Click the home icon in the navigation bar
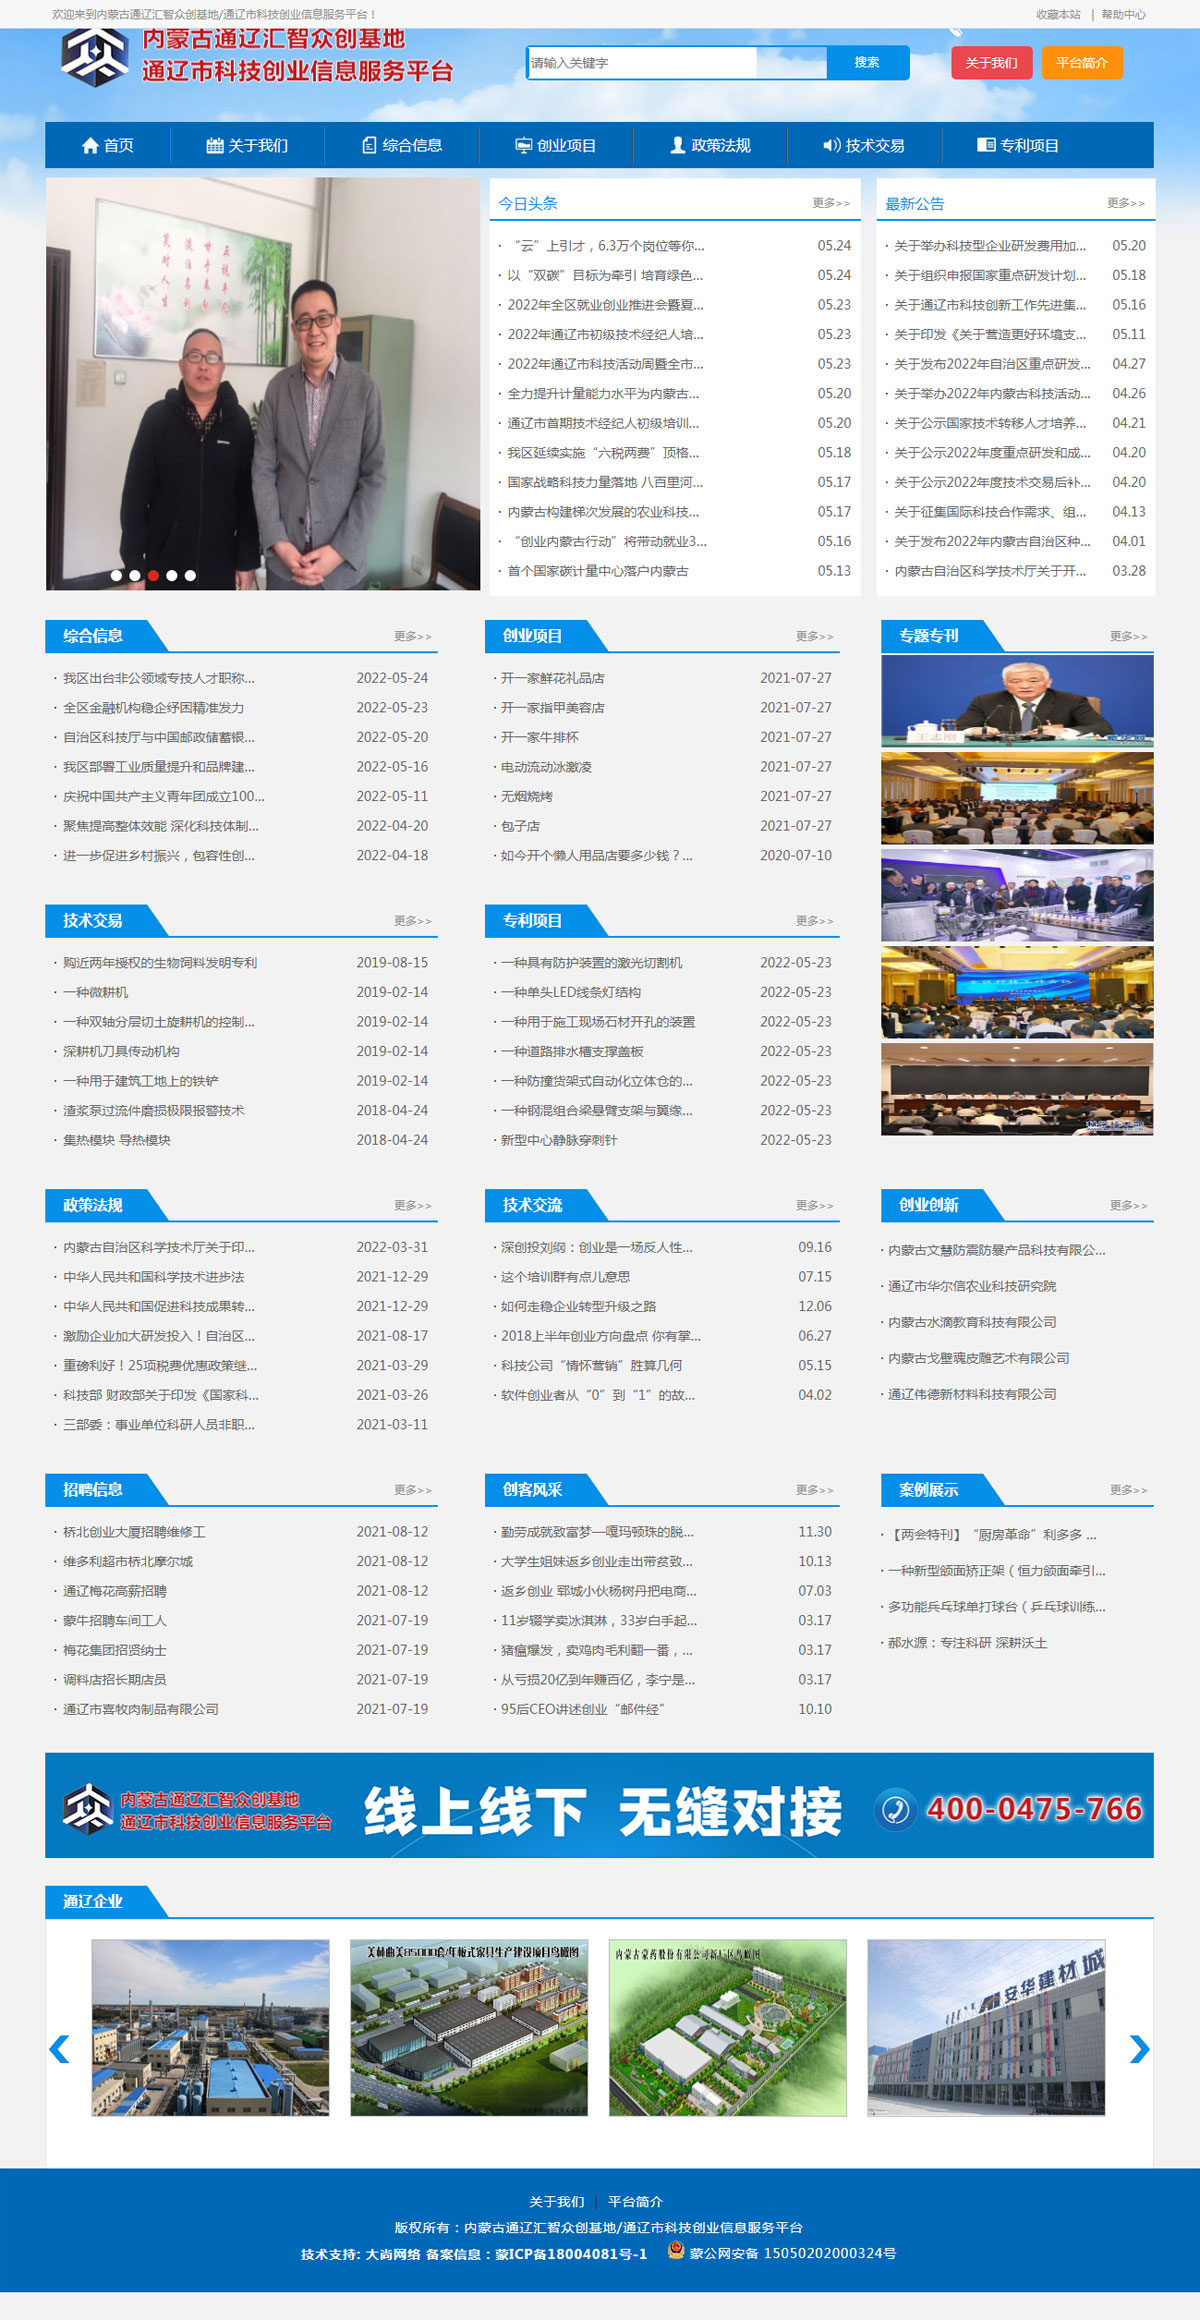1200x2320 pixels. (x=90, y=146)
